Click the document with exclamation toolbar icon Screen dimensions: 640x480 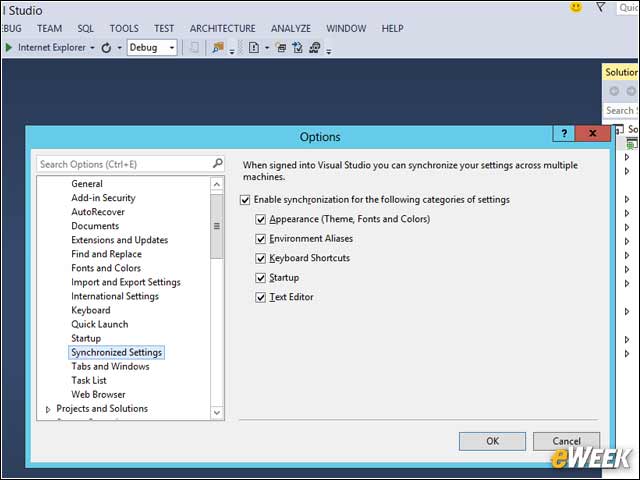[254, 48]
